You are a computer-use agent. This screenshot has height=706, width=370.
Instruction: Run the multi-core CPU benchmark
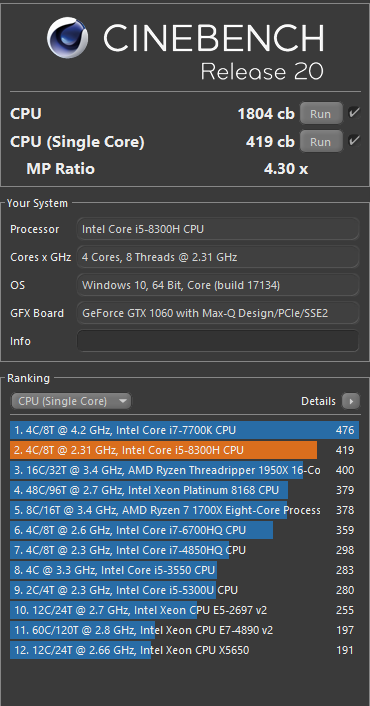[x=320, y=114]
